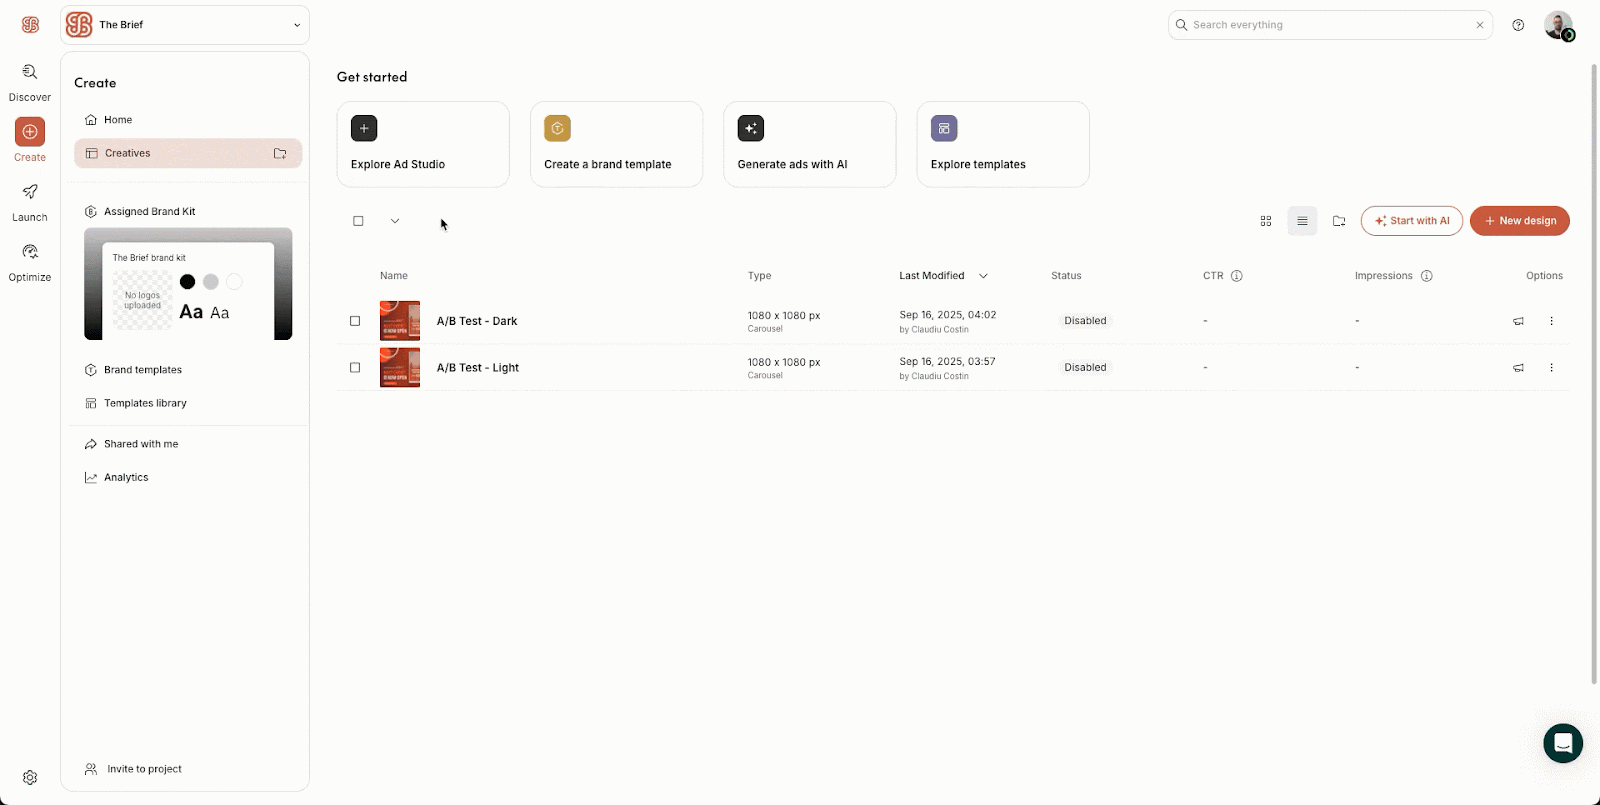The image size is (1600, 805).
Task: Switch to grid view layout
Action: click(x=1266, y=221)
